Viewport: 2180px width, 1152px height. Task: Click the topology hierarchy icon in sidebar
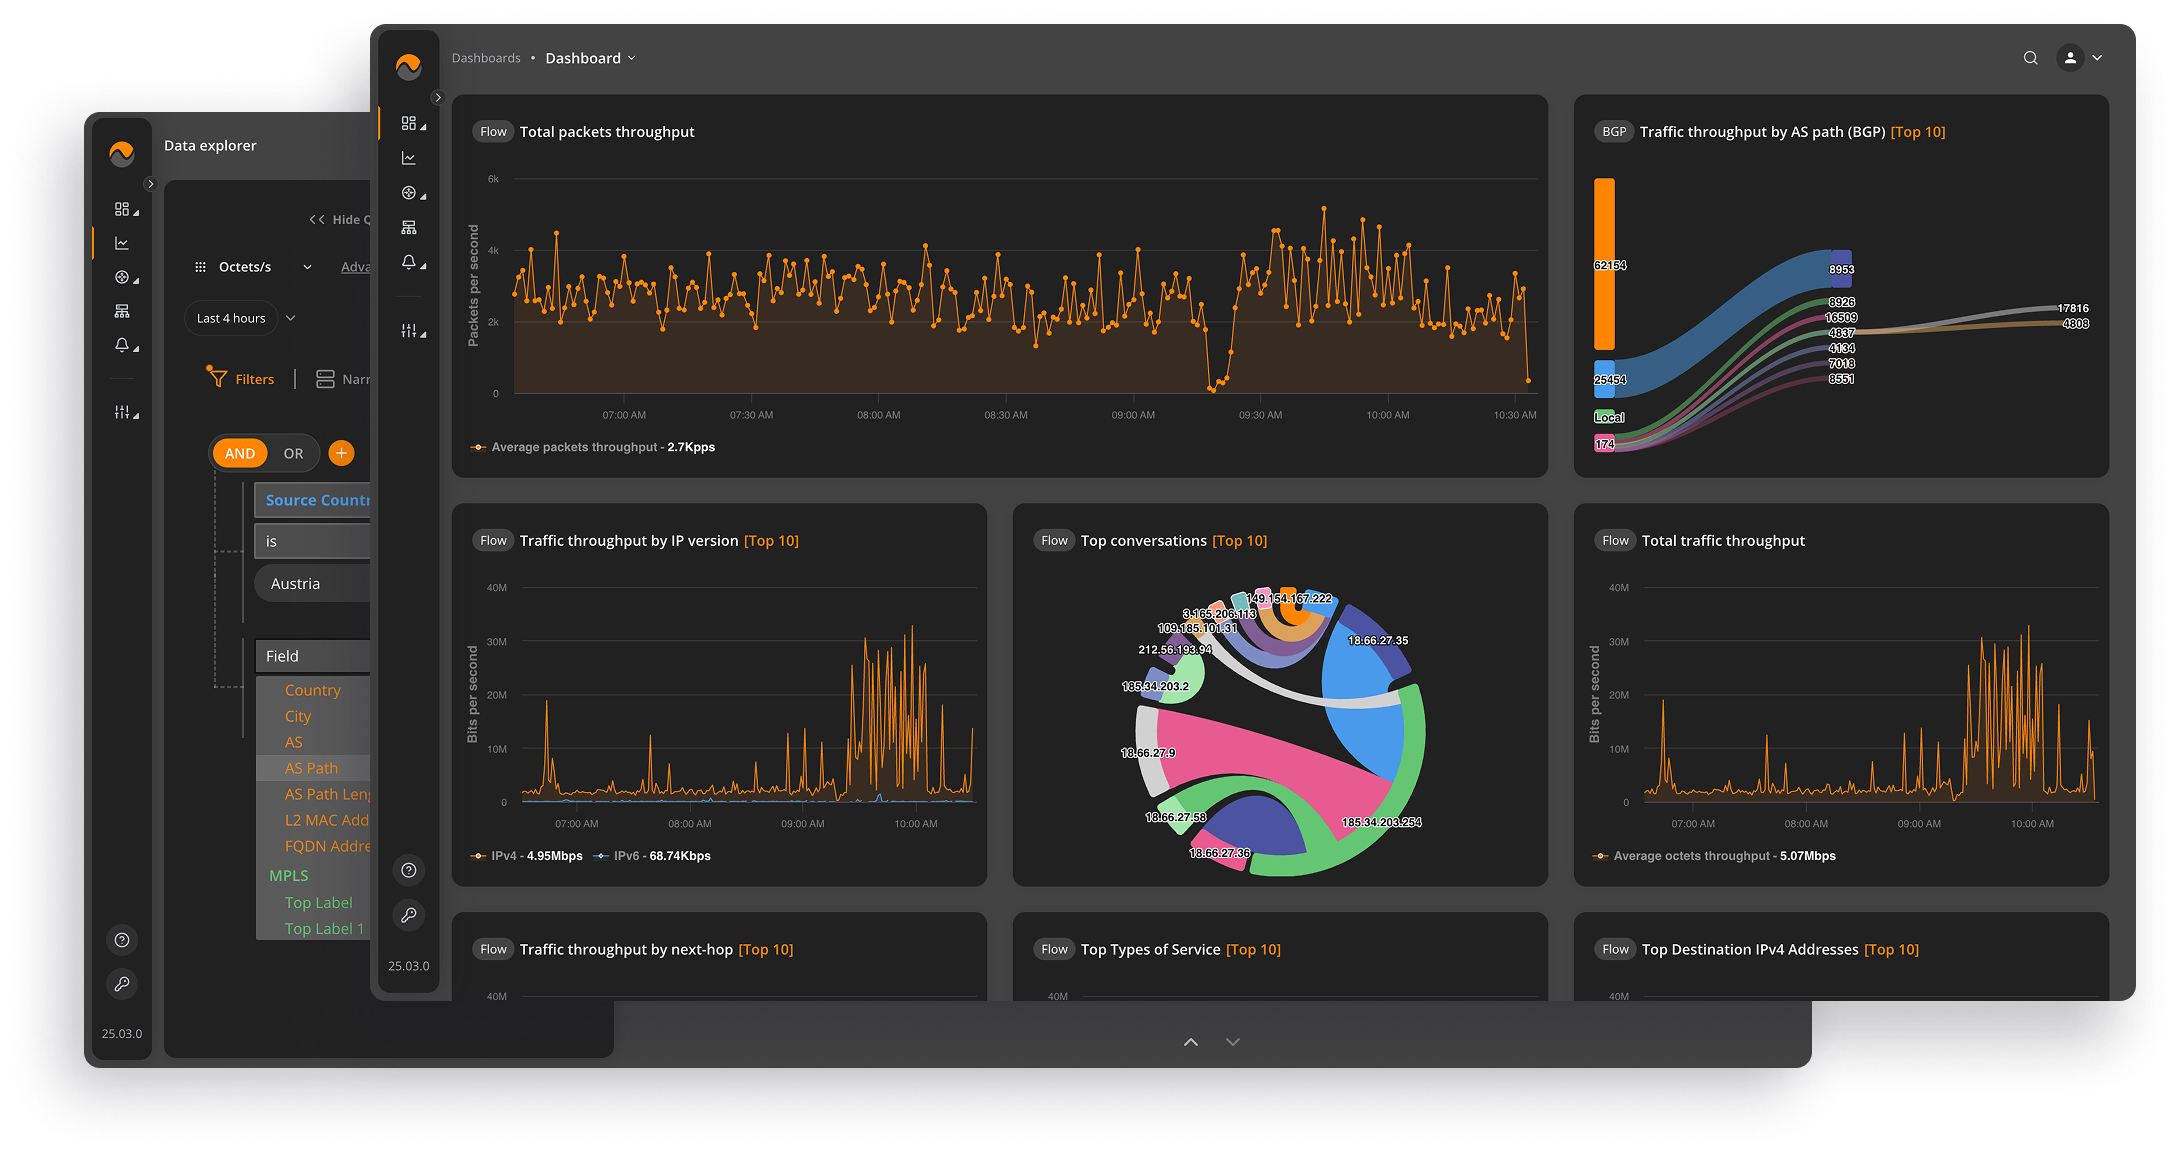[410, 226]
